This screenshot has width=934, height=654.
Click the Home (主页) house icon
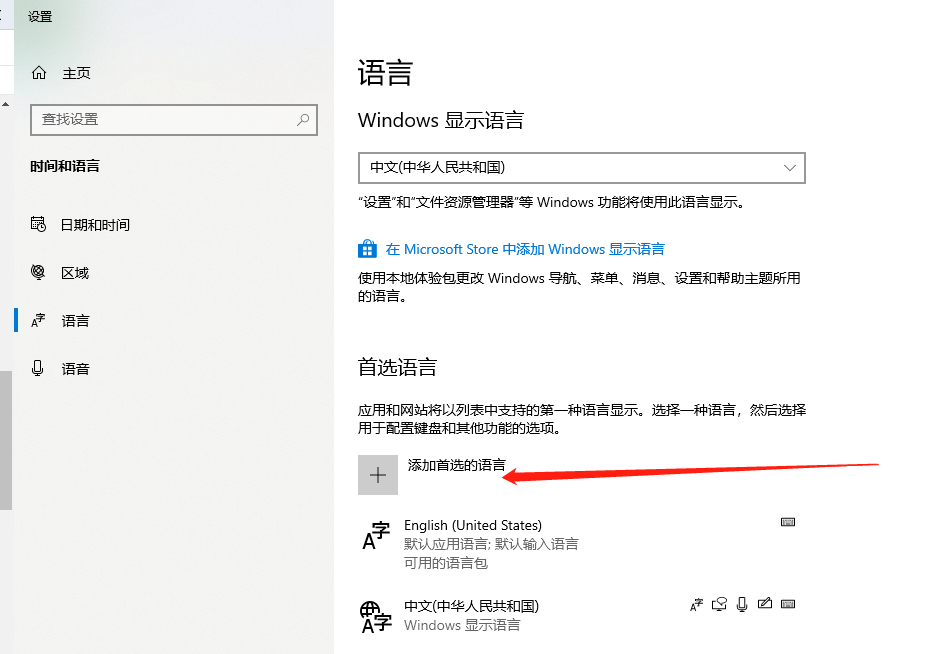[40, 73]
